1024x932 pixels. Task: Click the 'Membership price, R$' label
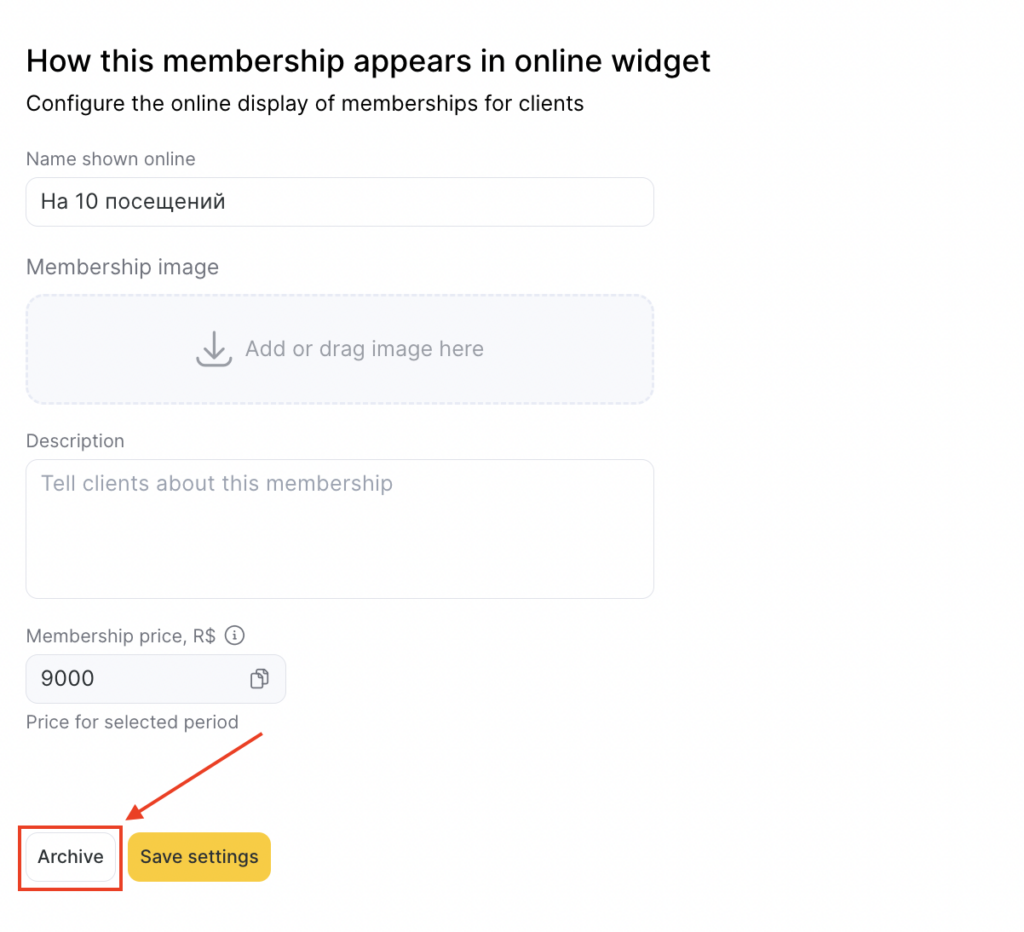[x=121, y=636]
